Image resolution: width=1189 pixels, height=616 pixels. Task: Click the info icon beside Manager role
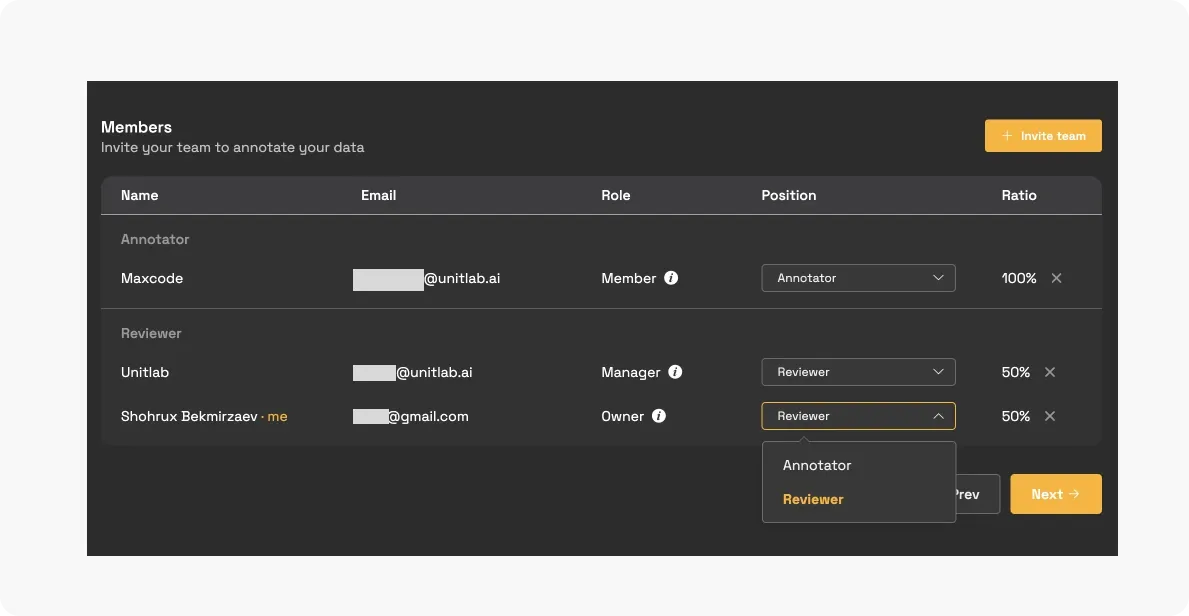[676, 372]
